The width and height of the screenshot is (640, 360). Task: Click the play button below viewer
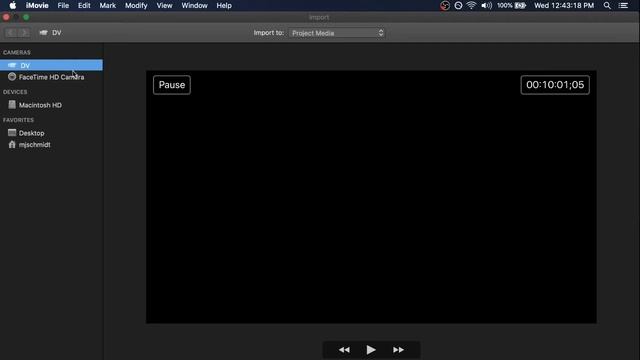tap(371, 350)
